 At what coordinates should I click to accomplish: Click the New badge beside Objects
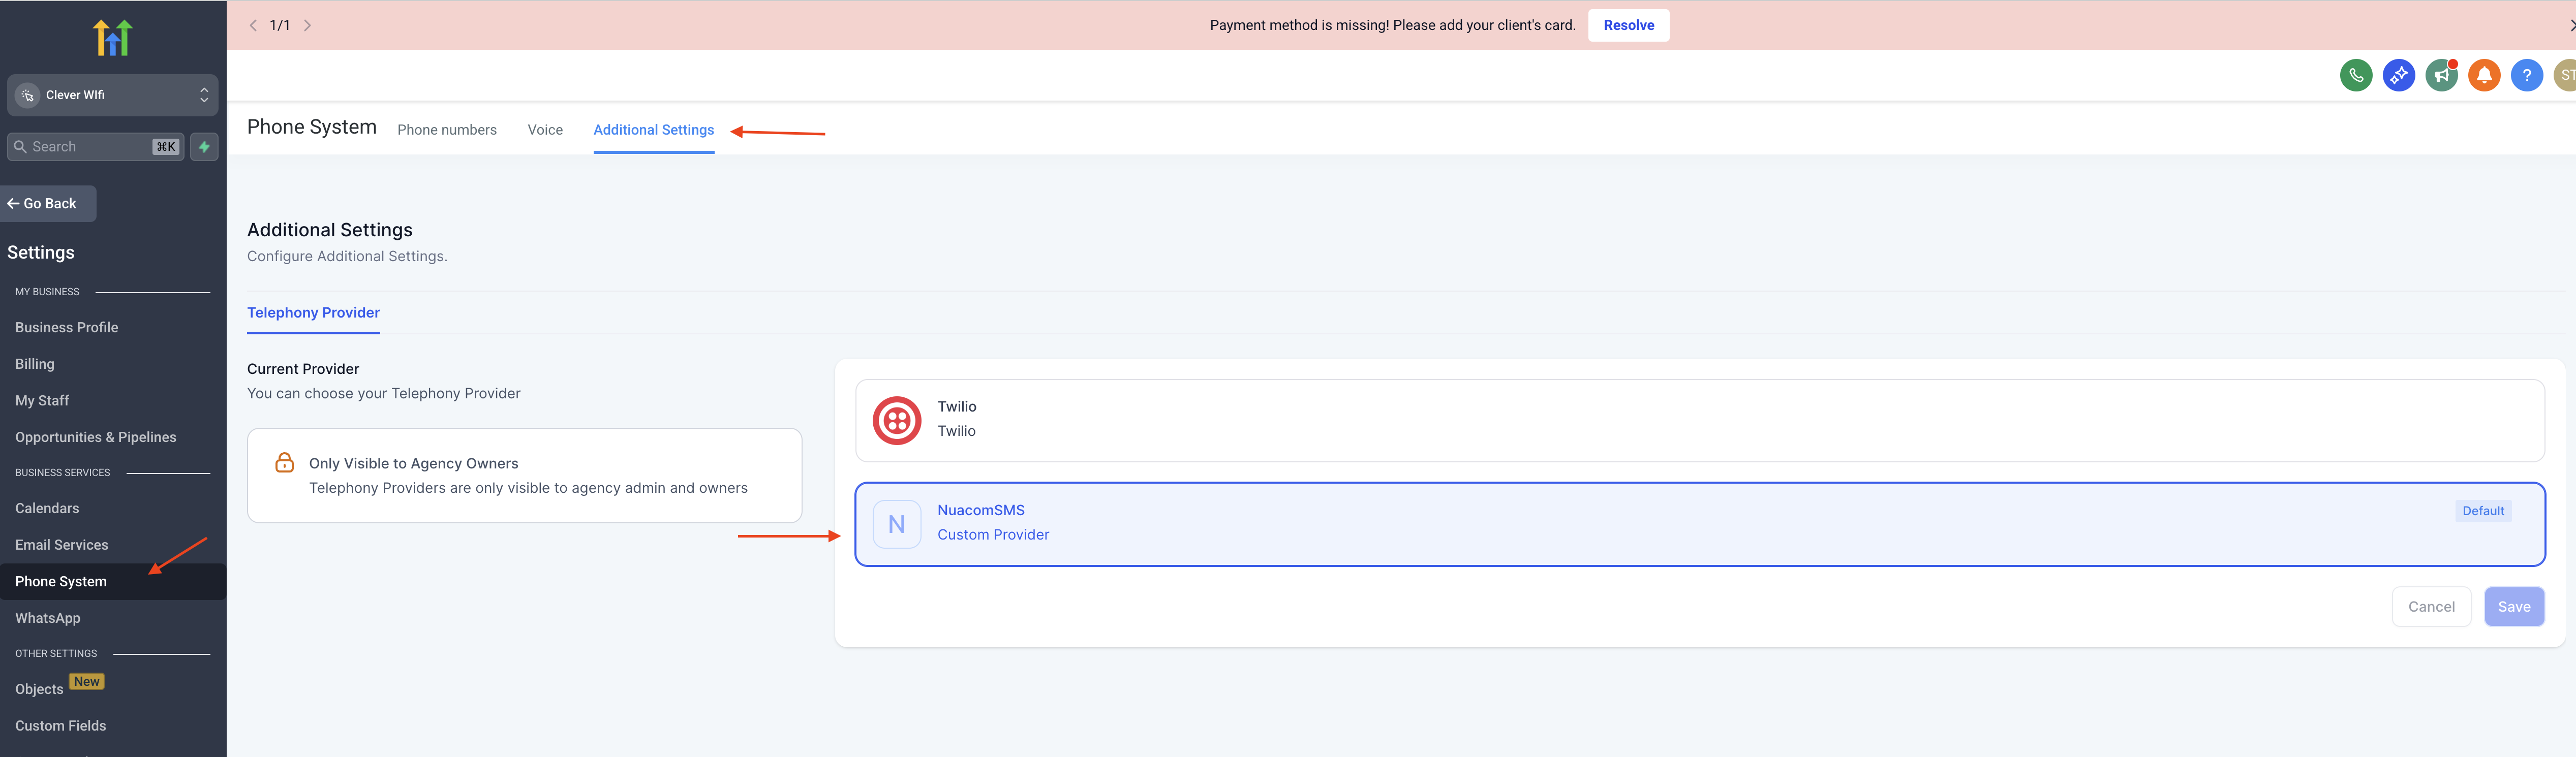(x=87, y=682)
